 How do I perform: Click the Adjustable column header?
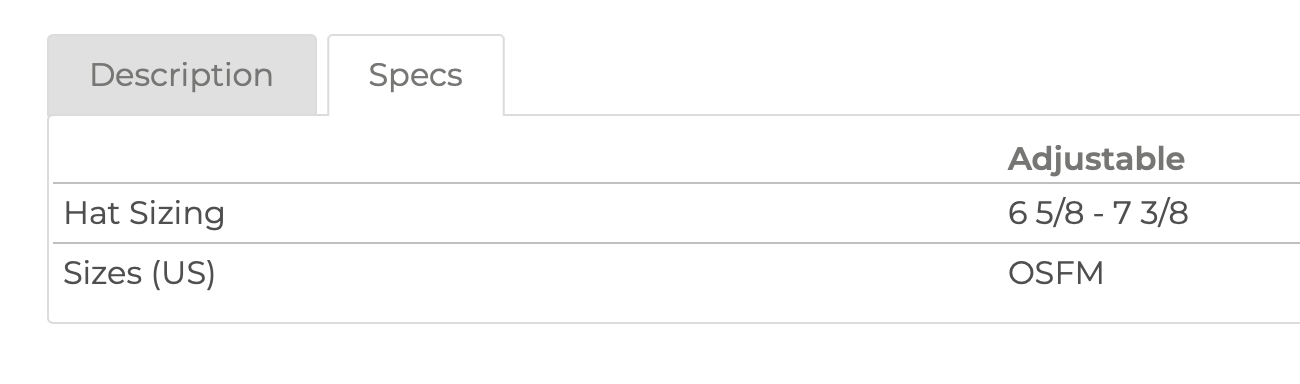click(1096, 159)
